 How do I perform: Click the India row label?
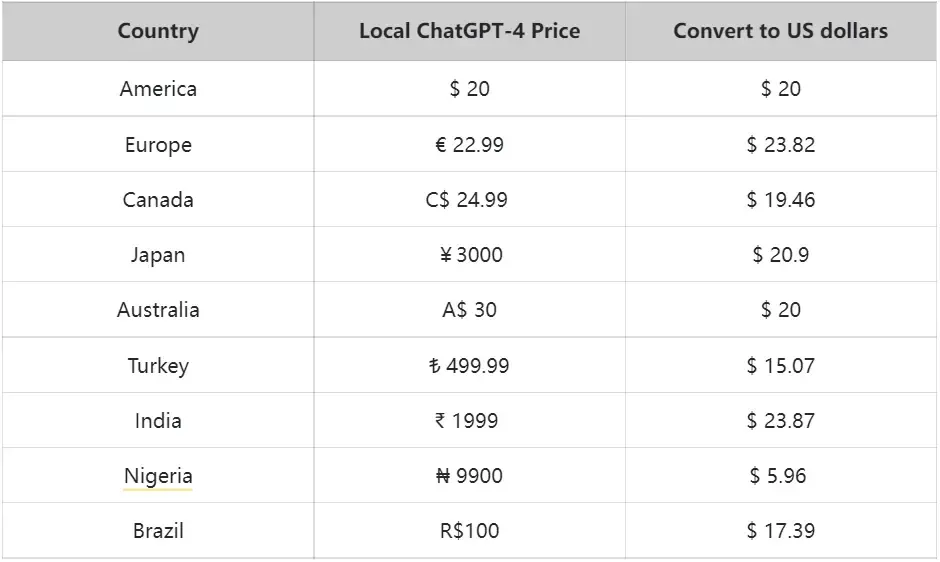pos(158,421)
